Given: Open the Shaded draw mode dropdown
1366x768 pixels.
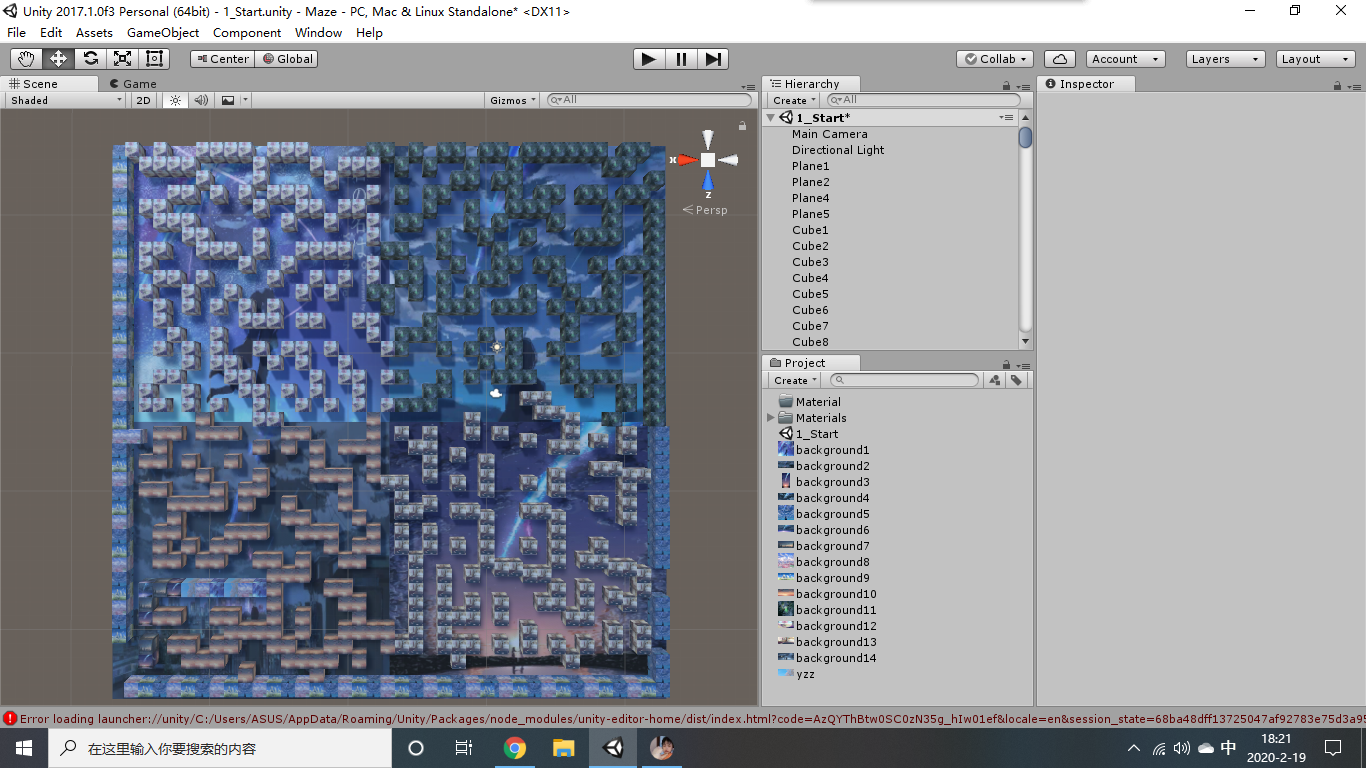Looking at the screenshot, I should [64, 100].
